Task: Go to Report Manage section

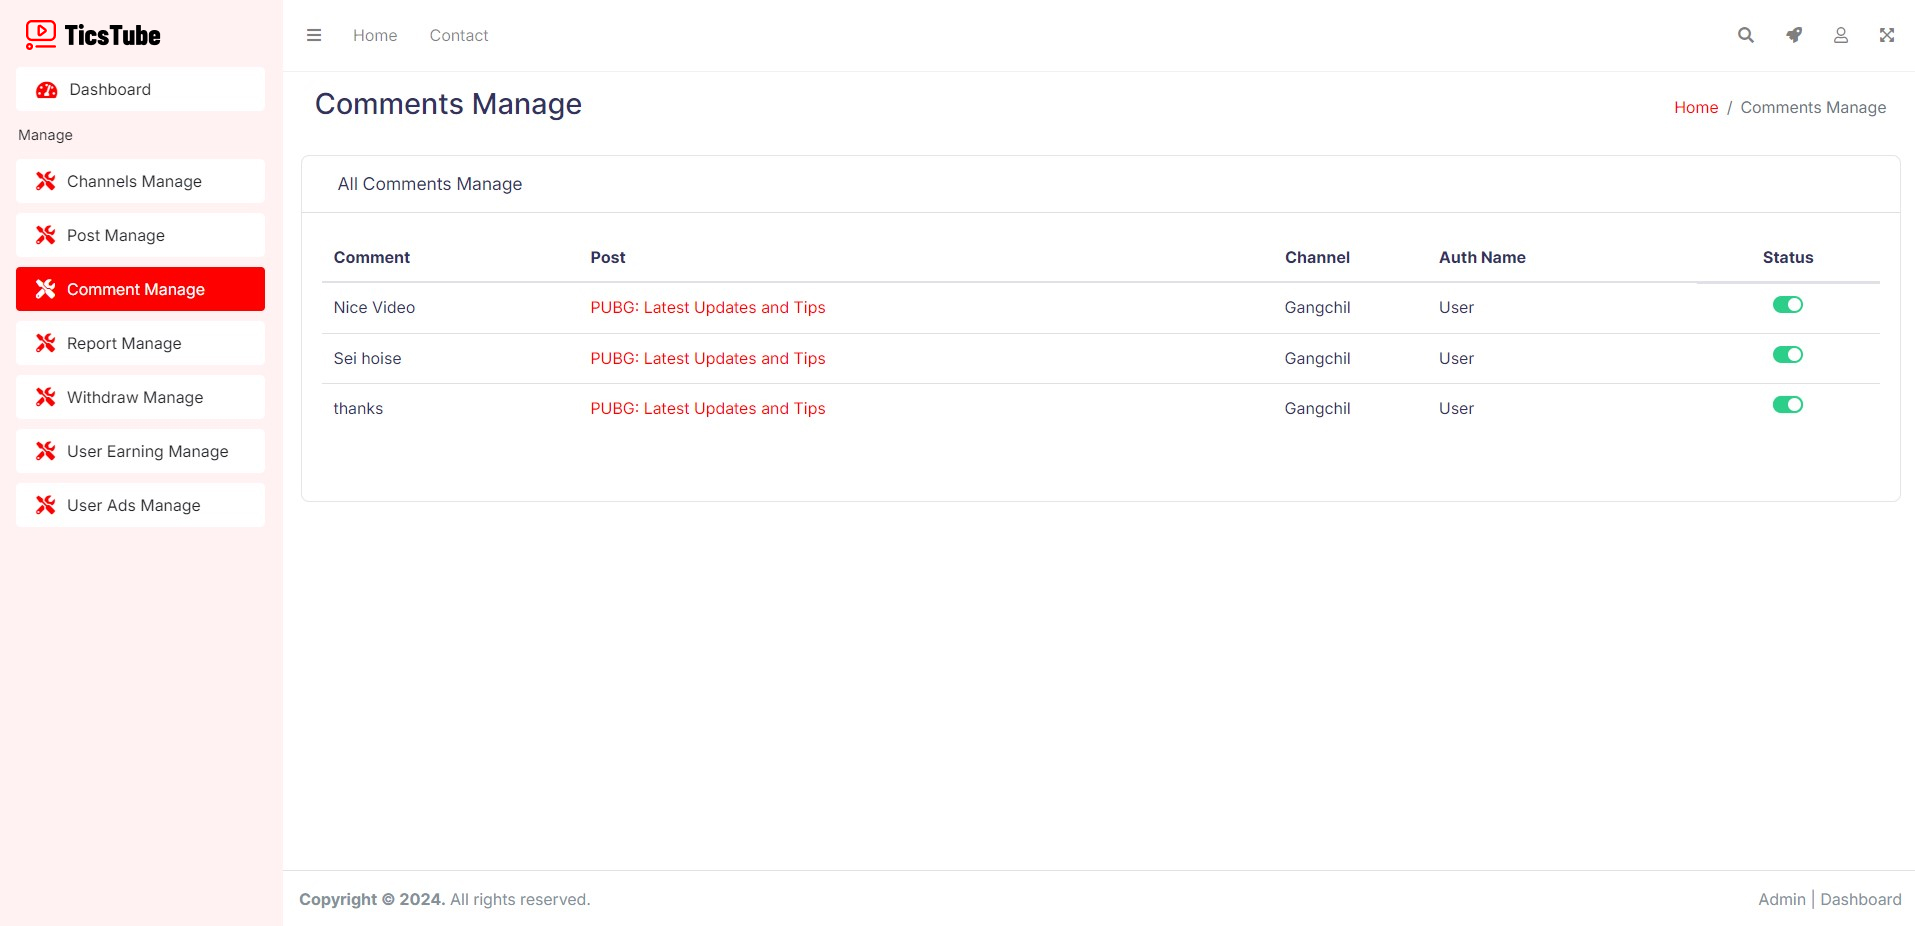Action: tap(124, 344)
